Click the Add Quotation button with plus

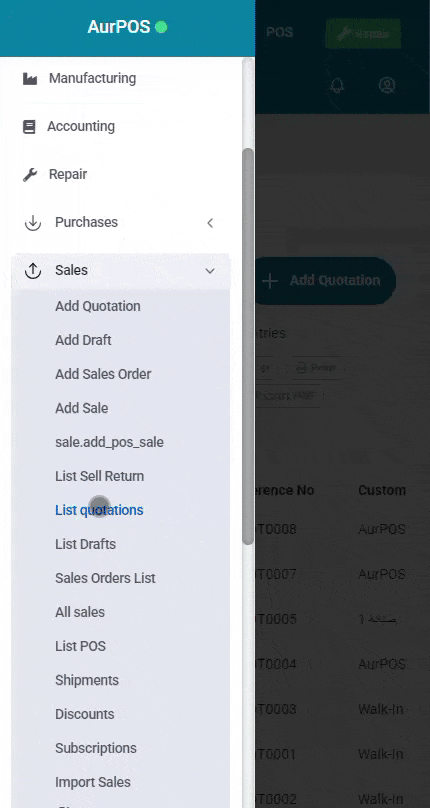point(324,280)
